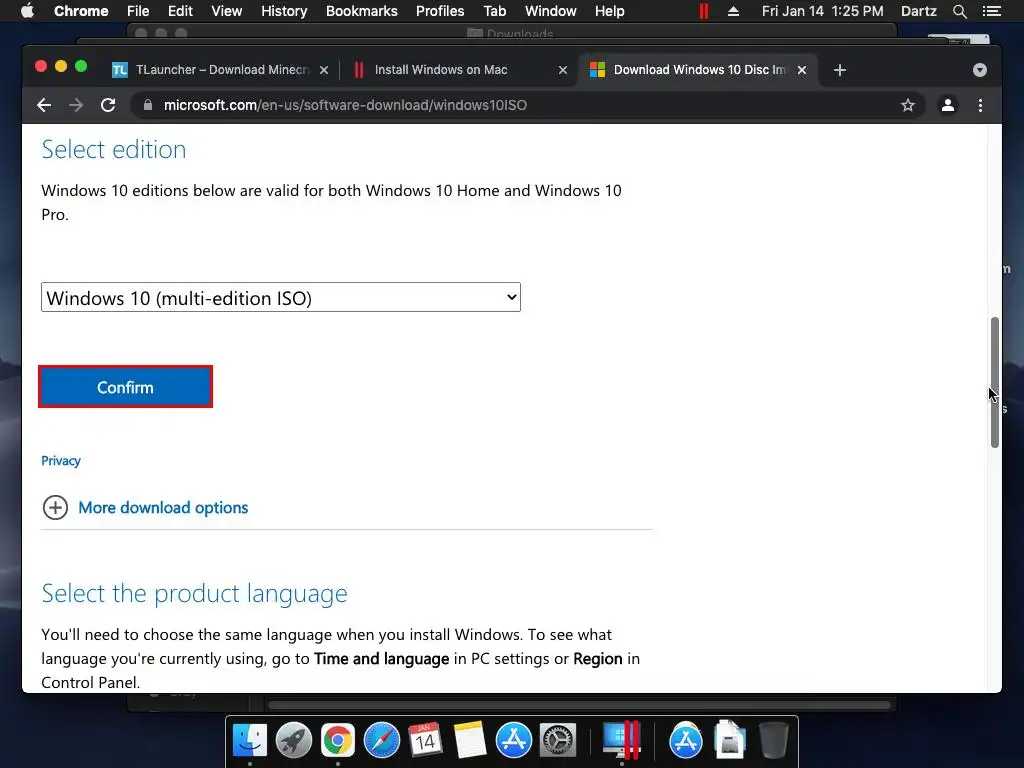Screen dimensions: 1024x768
Task: Click the background window horizontal scrollbar
Action: pos(579,705)
